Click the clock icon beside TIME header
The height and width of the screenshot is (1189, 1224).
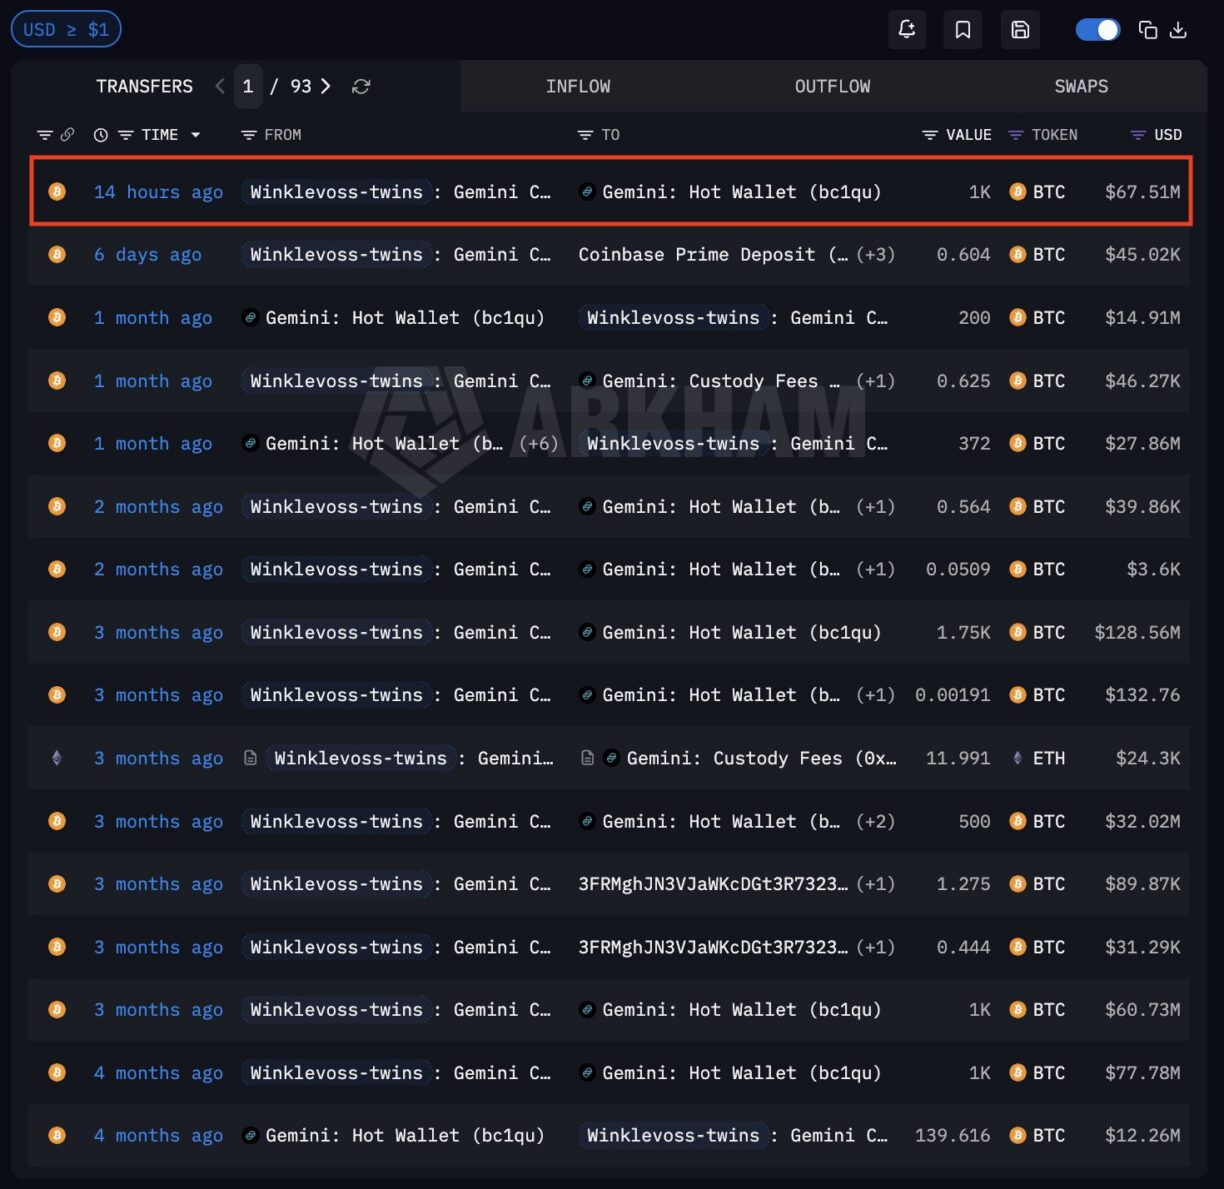tap(100, 135)
